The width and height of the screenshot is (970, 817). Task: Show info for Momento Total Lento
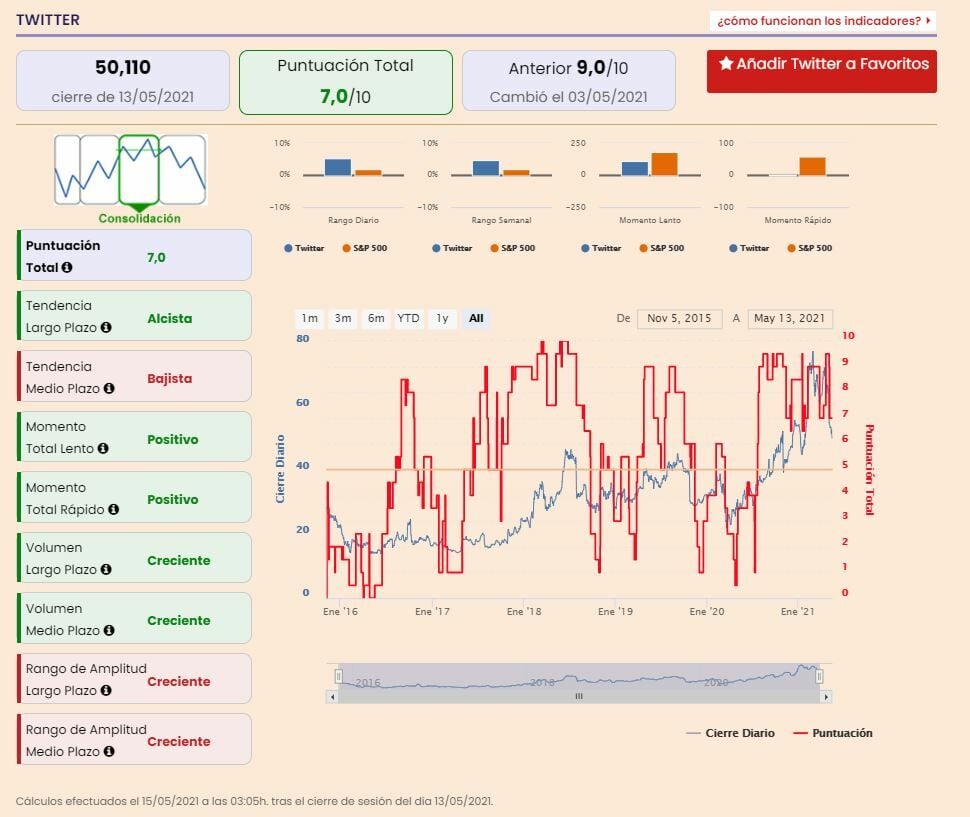103,448
